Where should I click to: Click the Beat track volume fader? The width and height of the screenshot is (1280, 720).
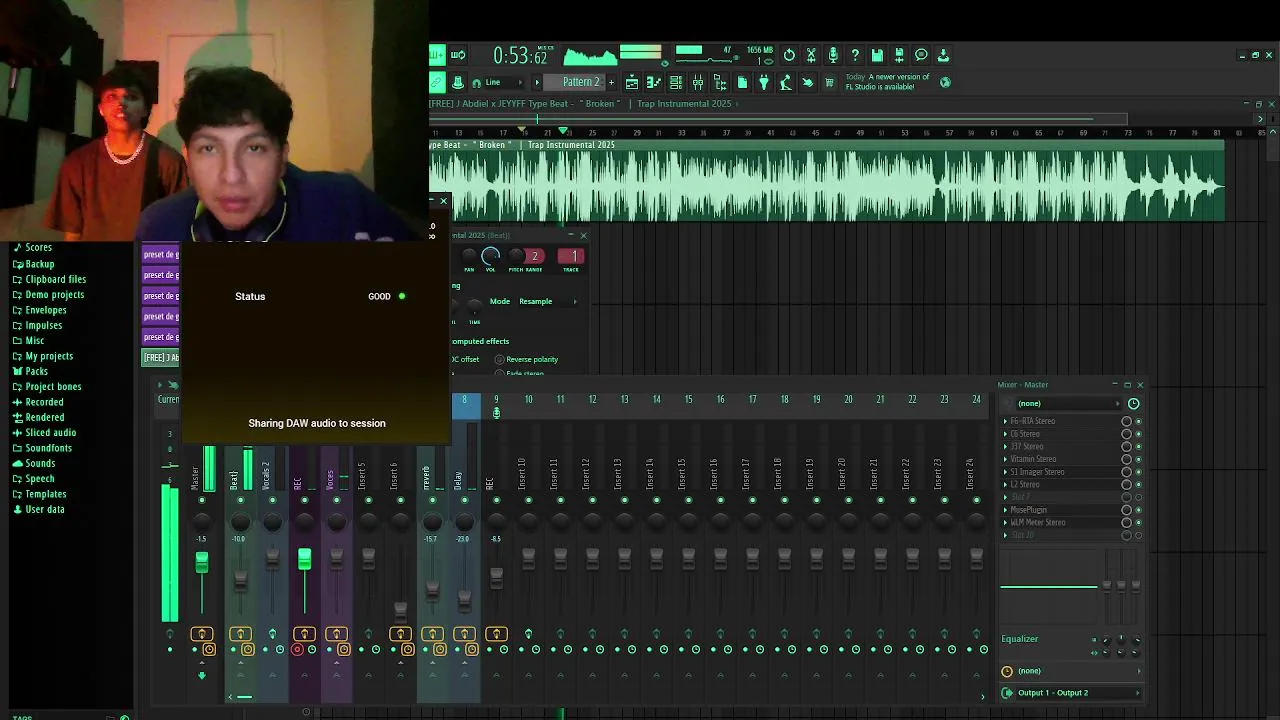240,579
